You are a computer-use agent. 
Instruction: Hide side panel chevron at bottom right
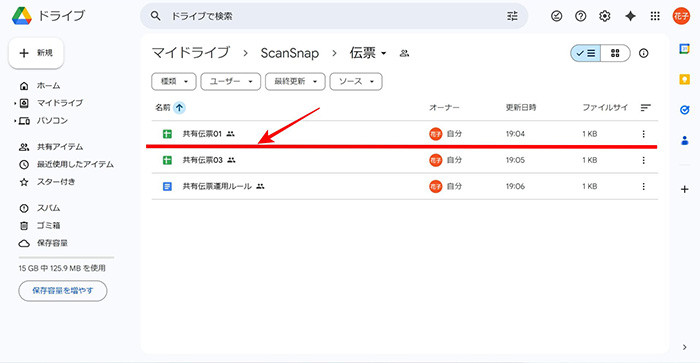pyautogui.click(x=684, y=347)
